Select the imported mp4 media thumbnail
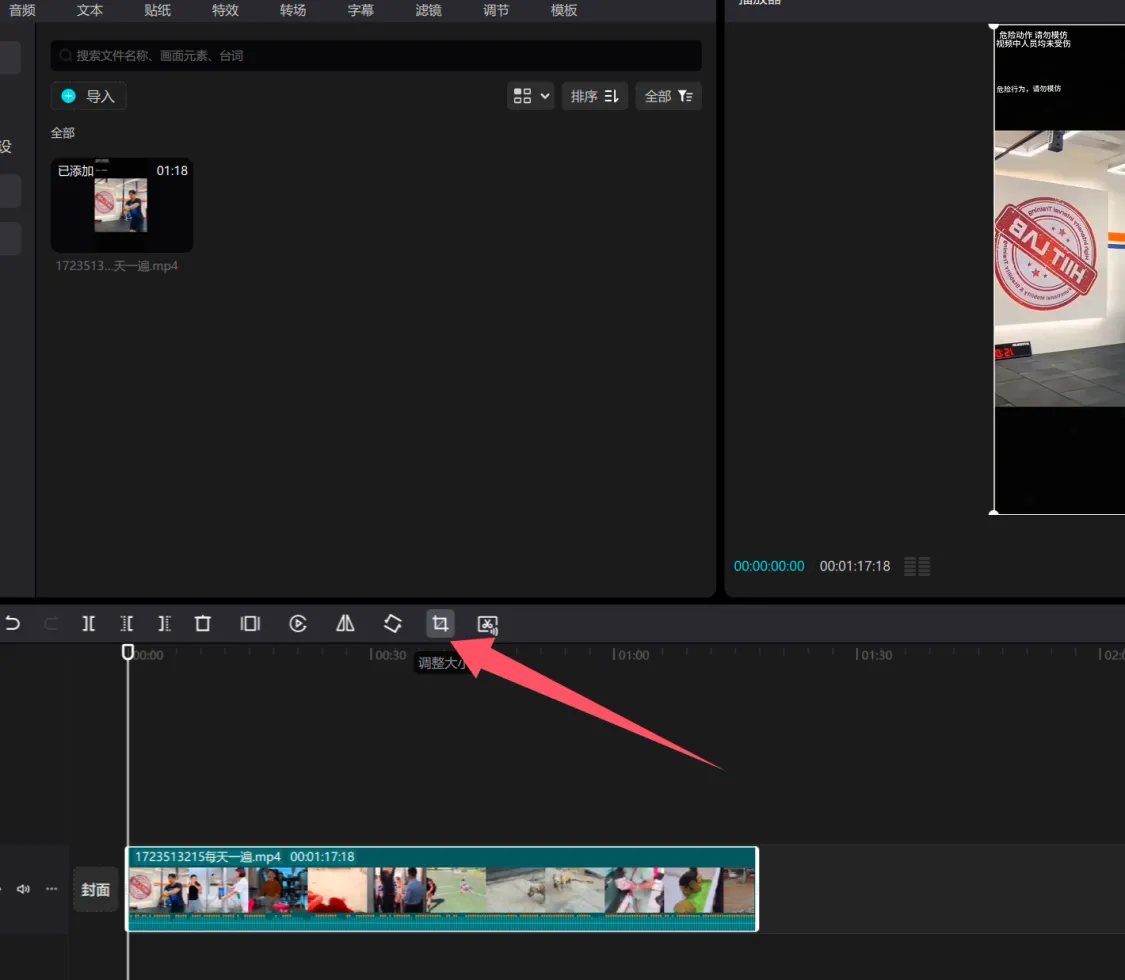 (122, 205)
